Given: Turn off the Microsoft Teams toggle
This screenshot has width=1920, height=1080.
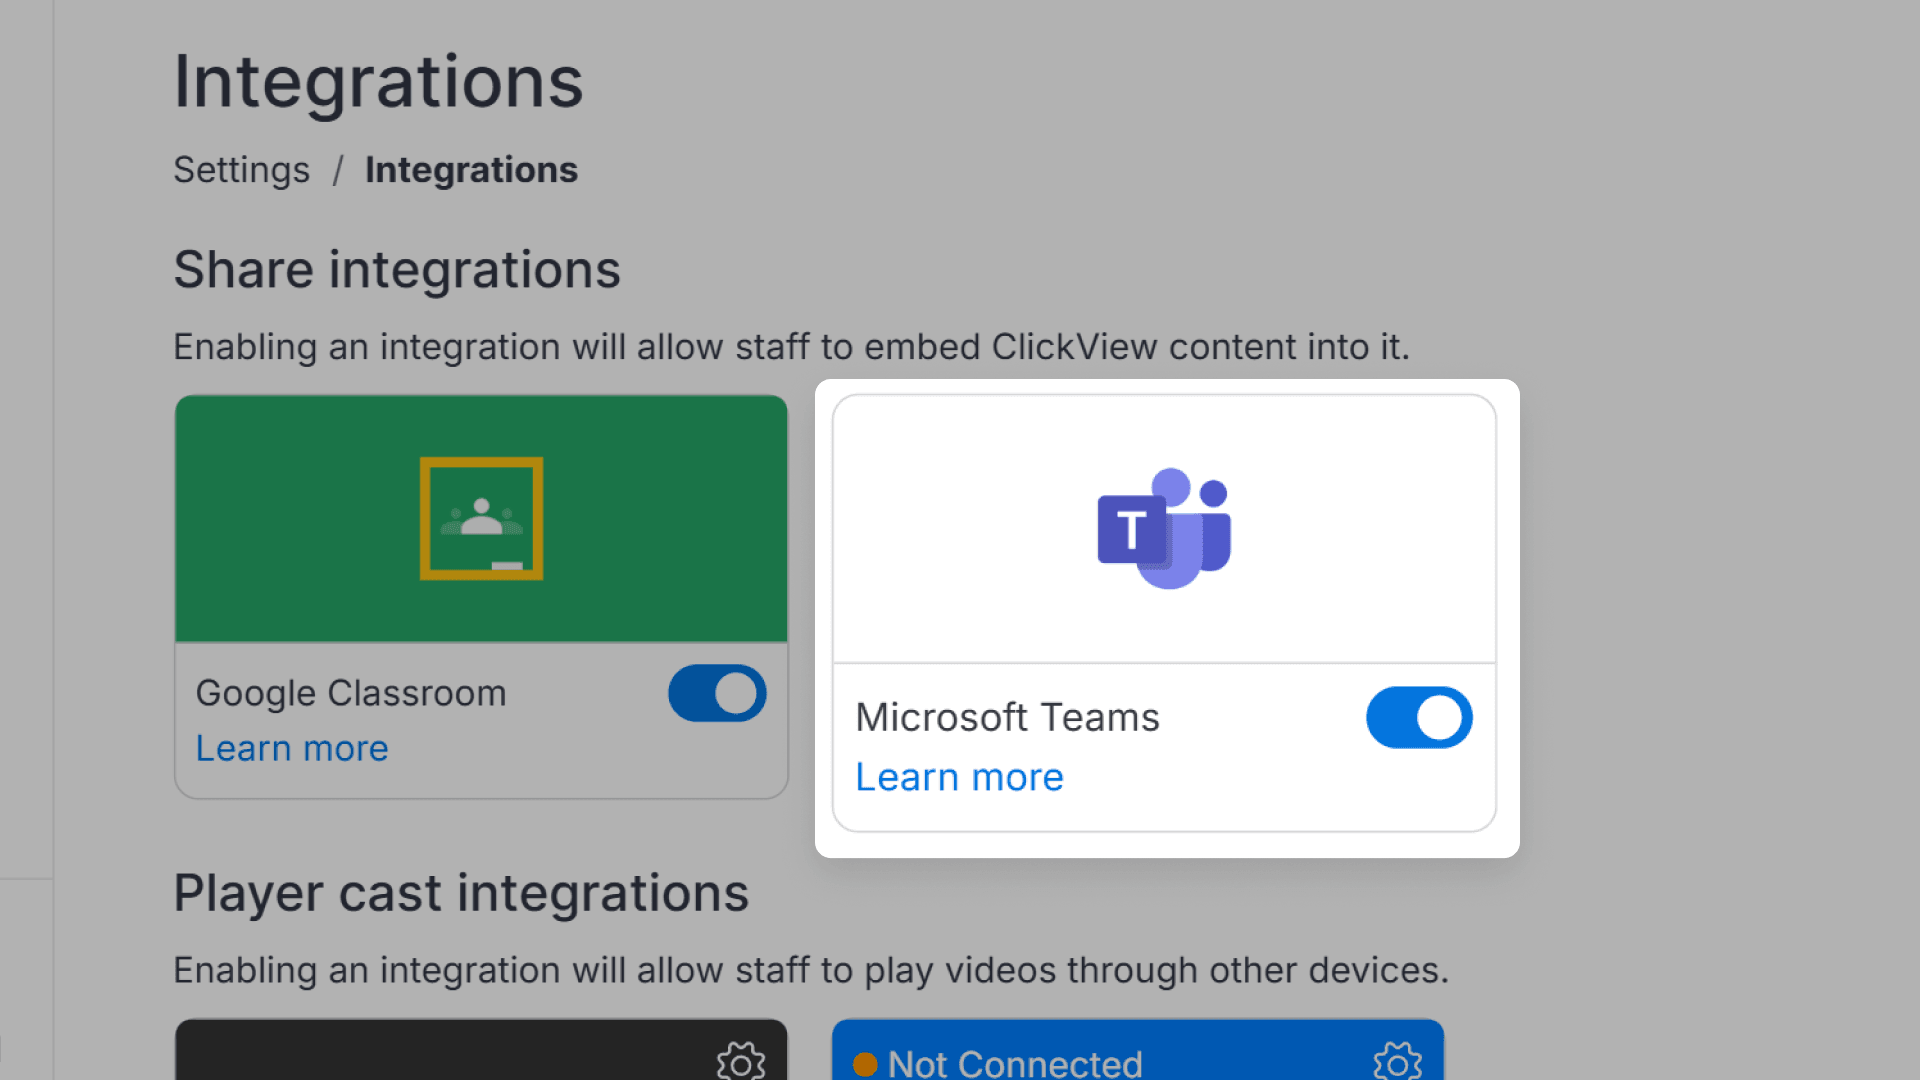Looking at the screenshot, I should pos(1419,717).
